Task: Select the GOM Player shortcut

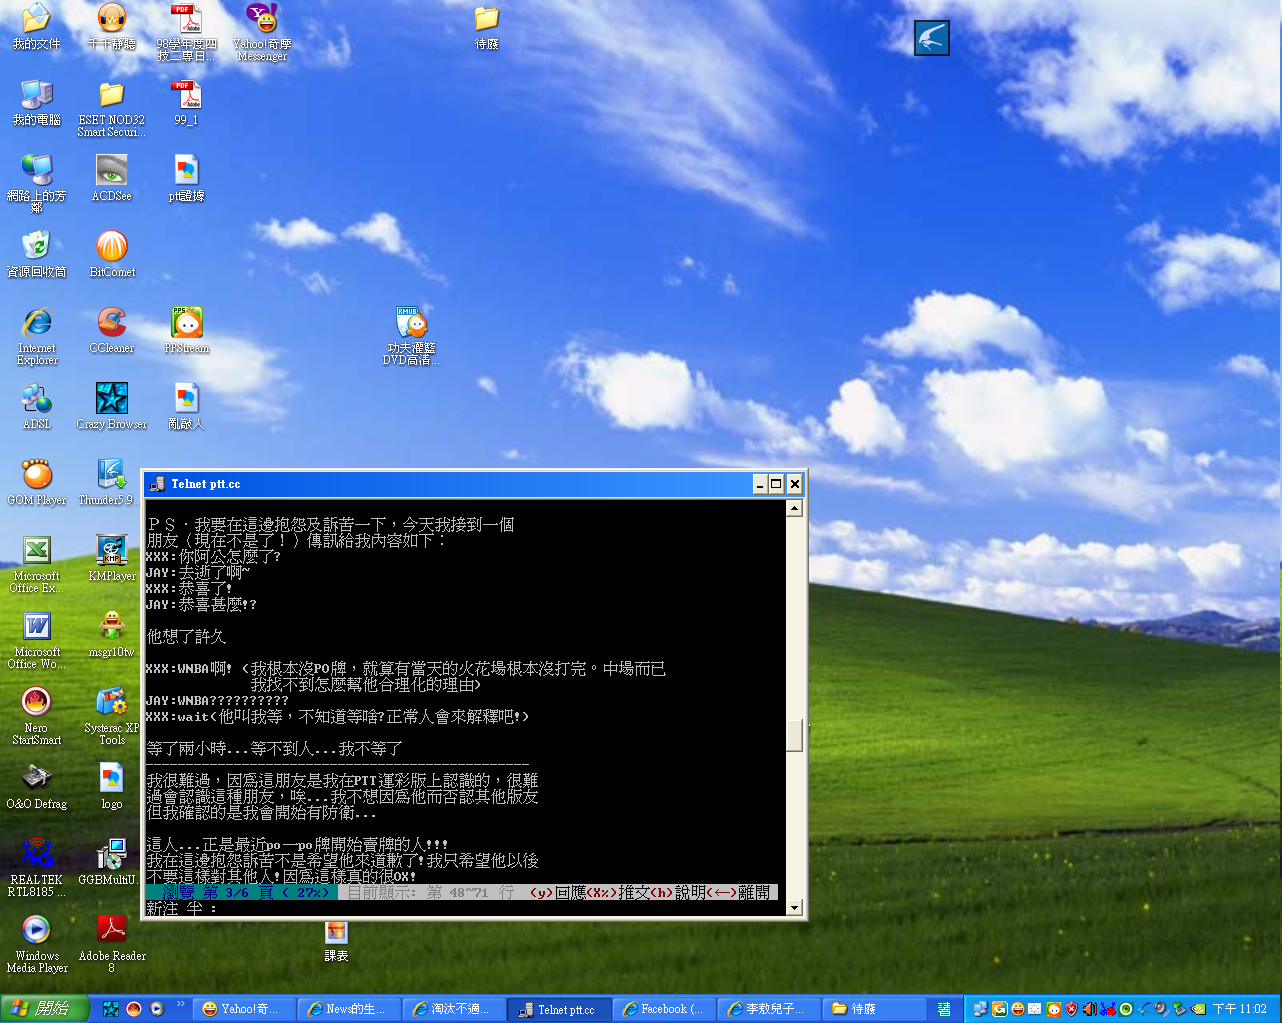Action: coord(37,475)
